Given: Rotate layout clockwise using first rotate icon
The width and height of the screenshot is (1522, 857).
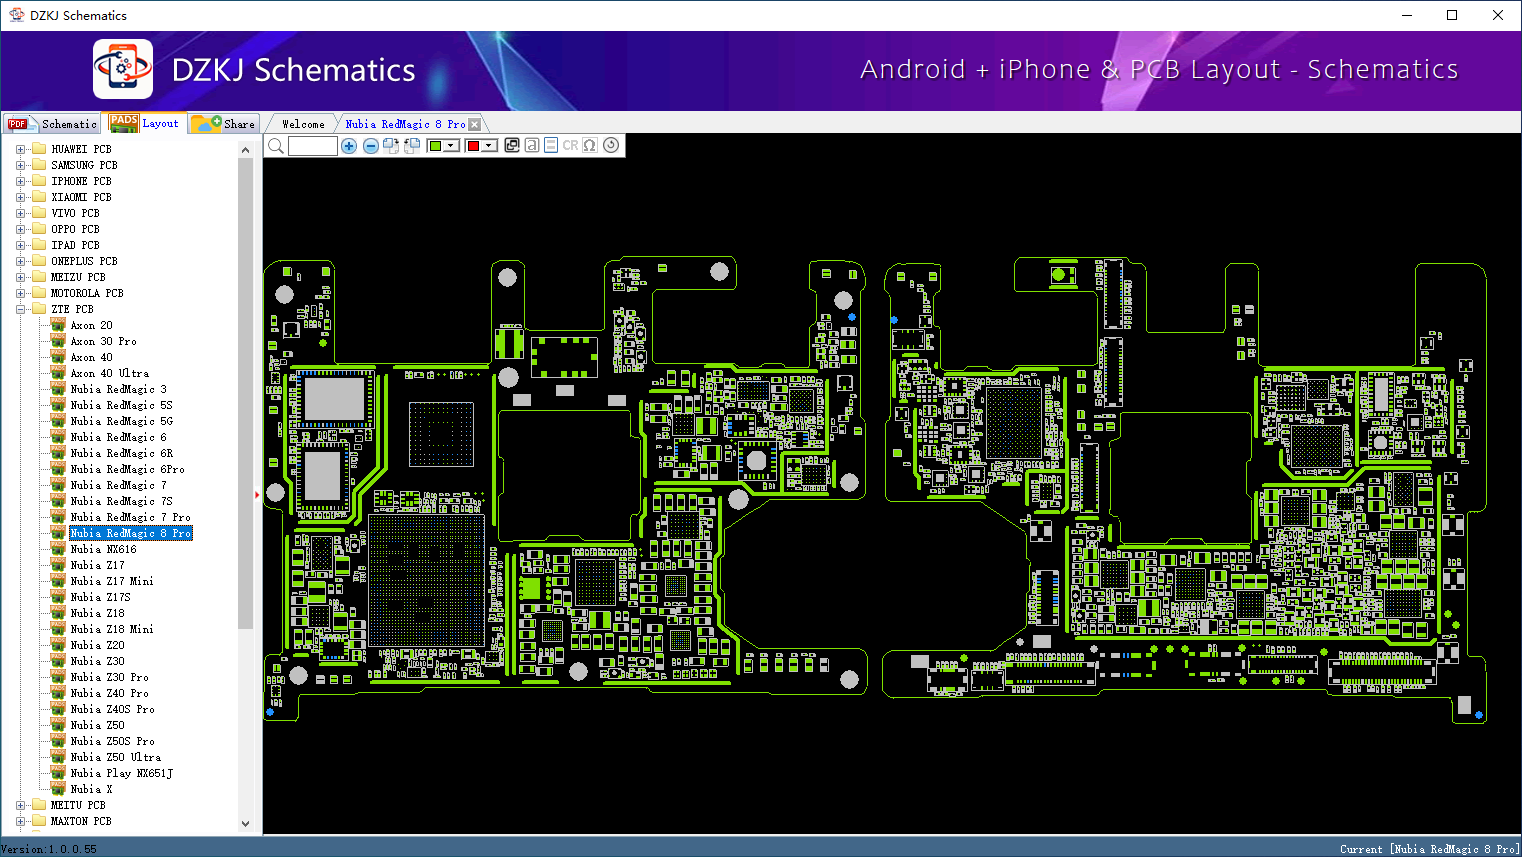Looking at the screenshot, I should [391, 146].
